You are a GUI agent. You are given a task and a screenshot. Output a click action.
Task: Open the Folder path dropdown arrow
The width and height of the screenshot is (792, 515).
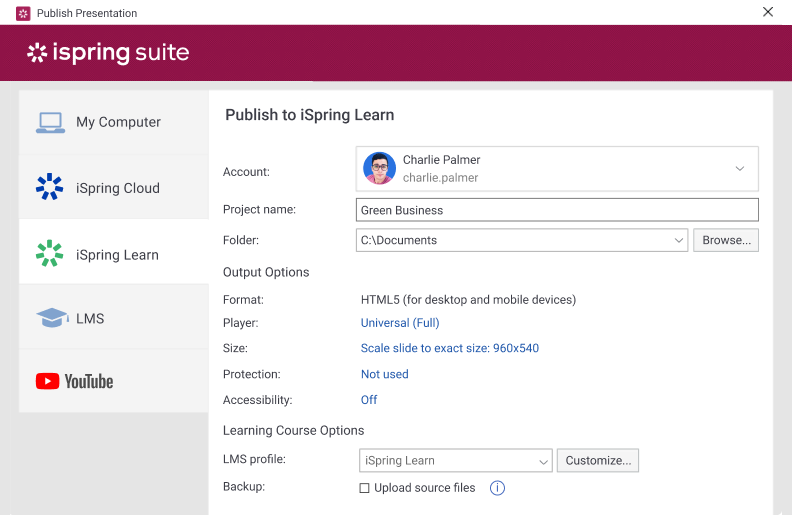tap(678, 240)
